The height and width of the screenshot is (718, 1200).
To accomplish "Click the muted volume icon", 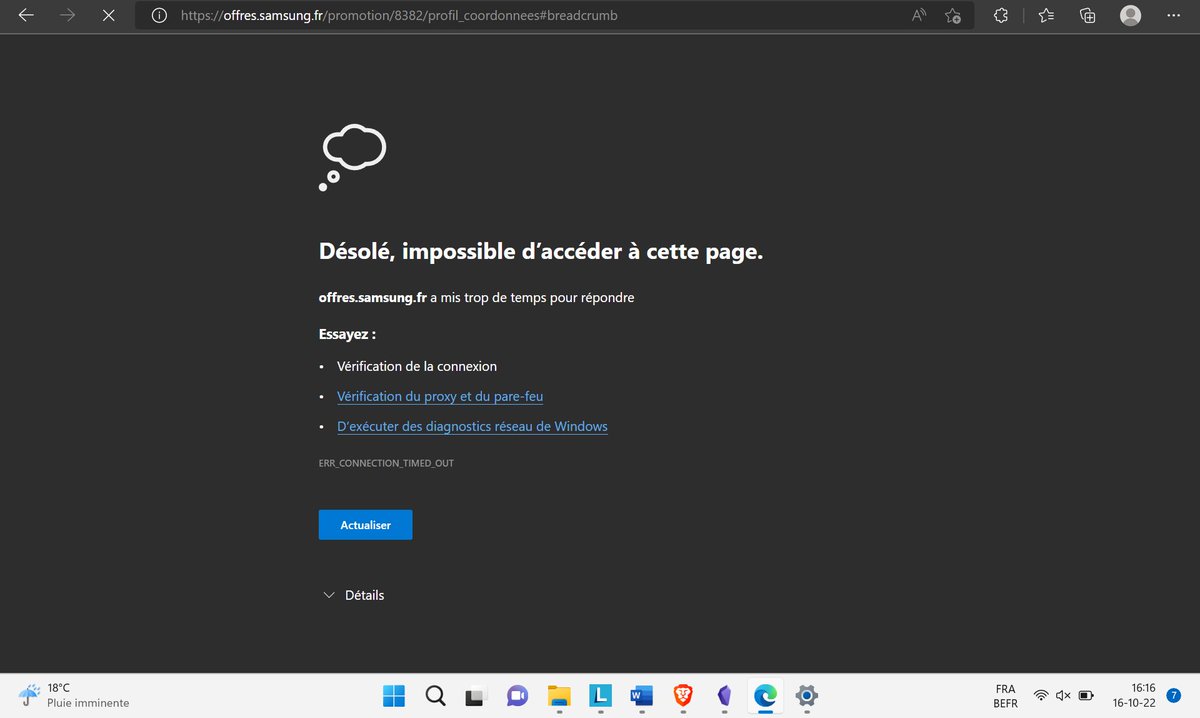I will tap(1063, 695).
